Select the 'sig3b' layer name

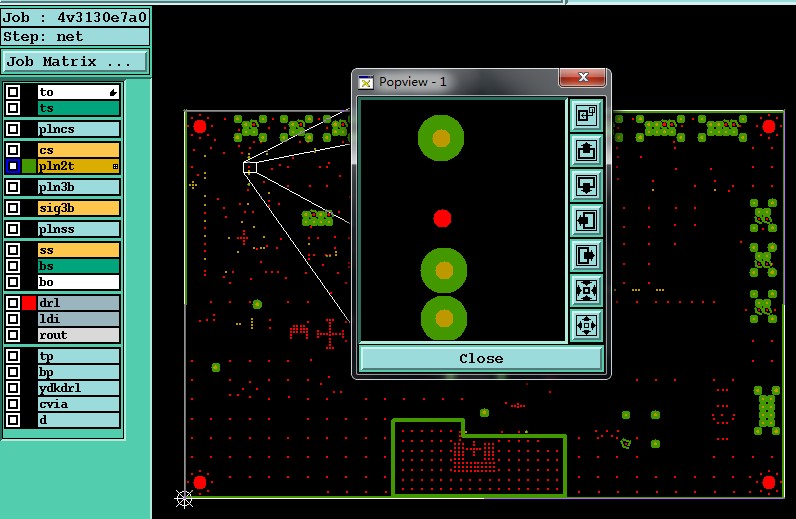[x=79, y=208]
